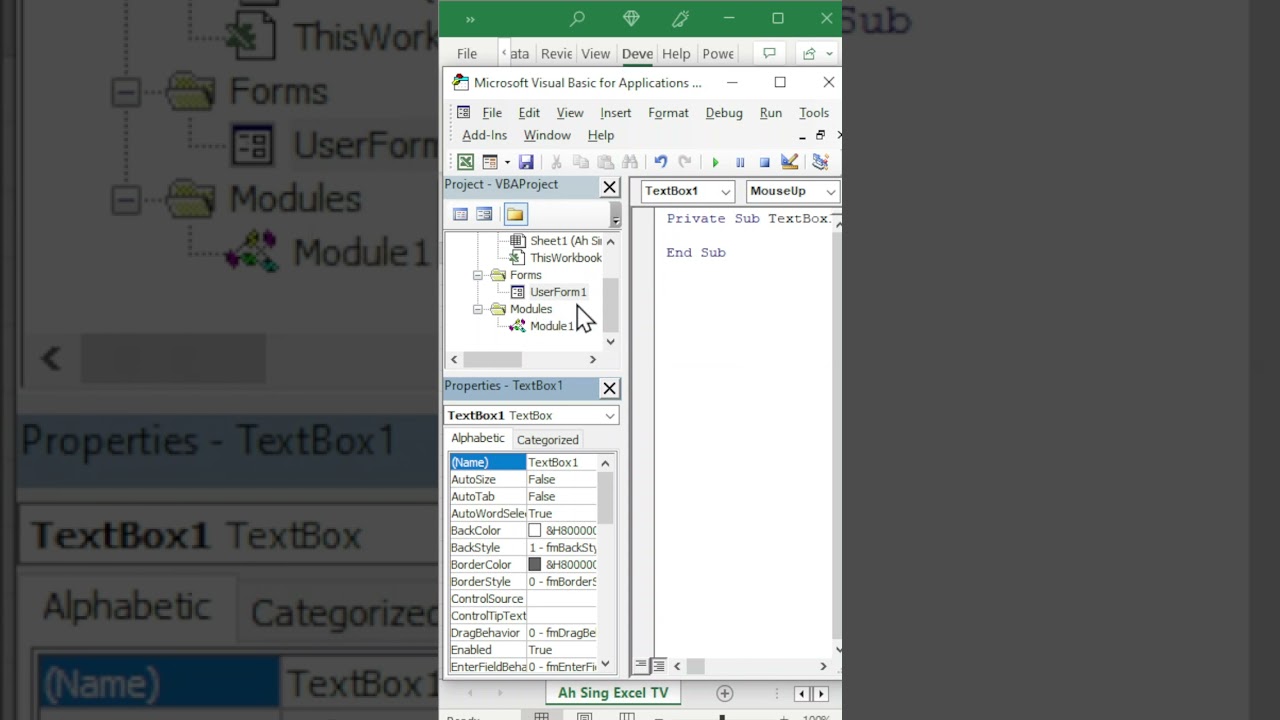1280x720 pixels.
Task: Click the Find binoculars icon
Action: (630, 162)
